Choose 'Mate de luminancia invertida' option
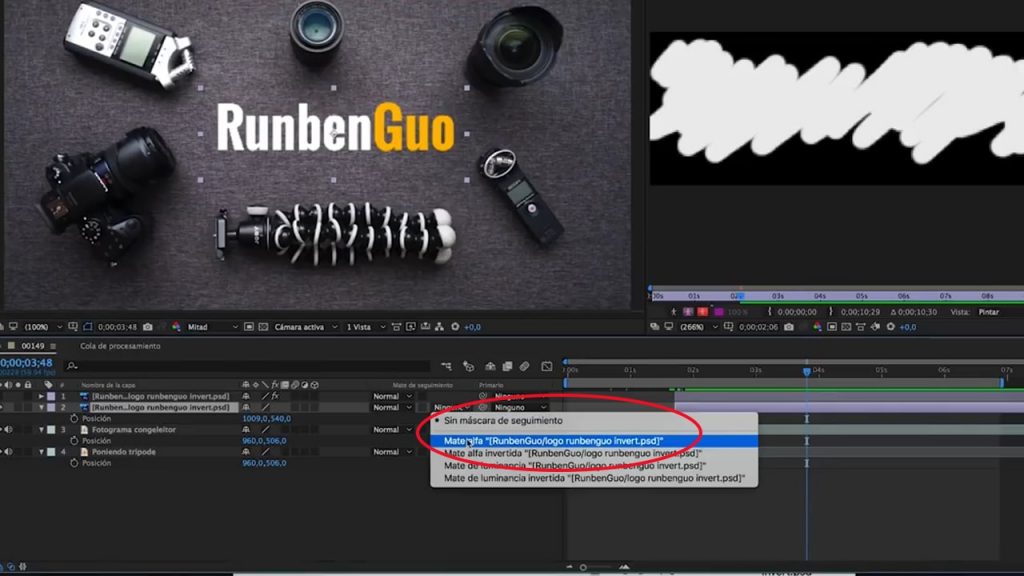 tap(594, 478)
